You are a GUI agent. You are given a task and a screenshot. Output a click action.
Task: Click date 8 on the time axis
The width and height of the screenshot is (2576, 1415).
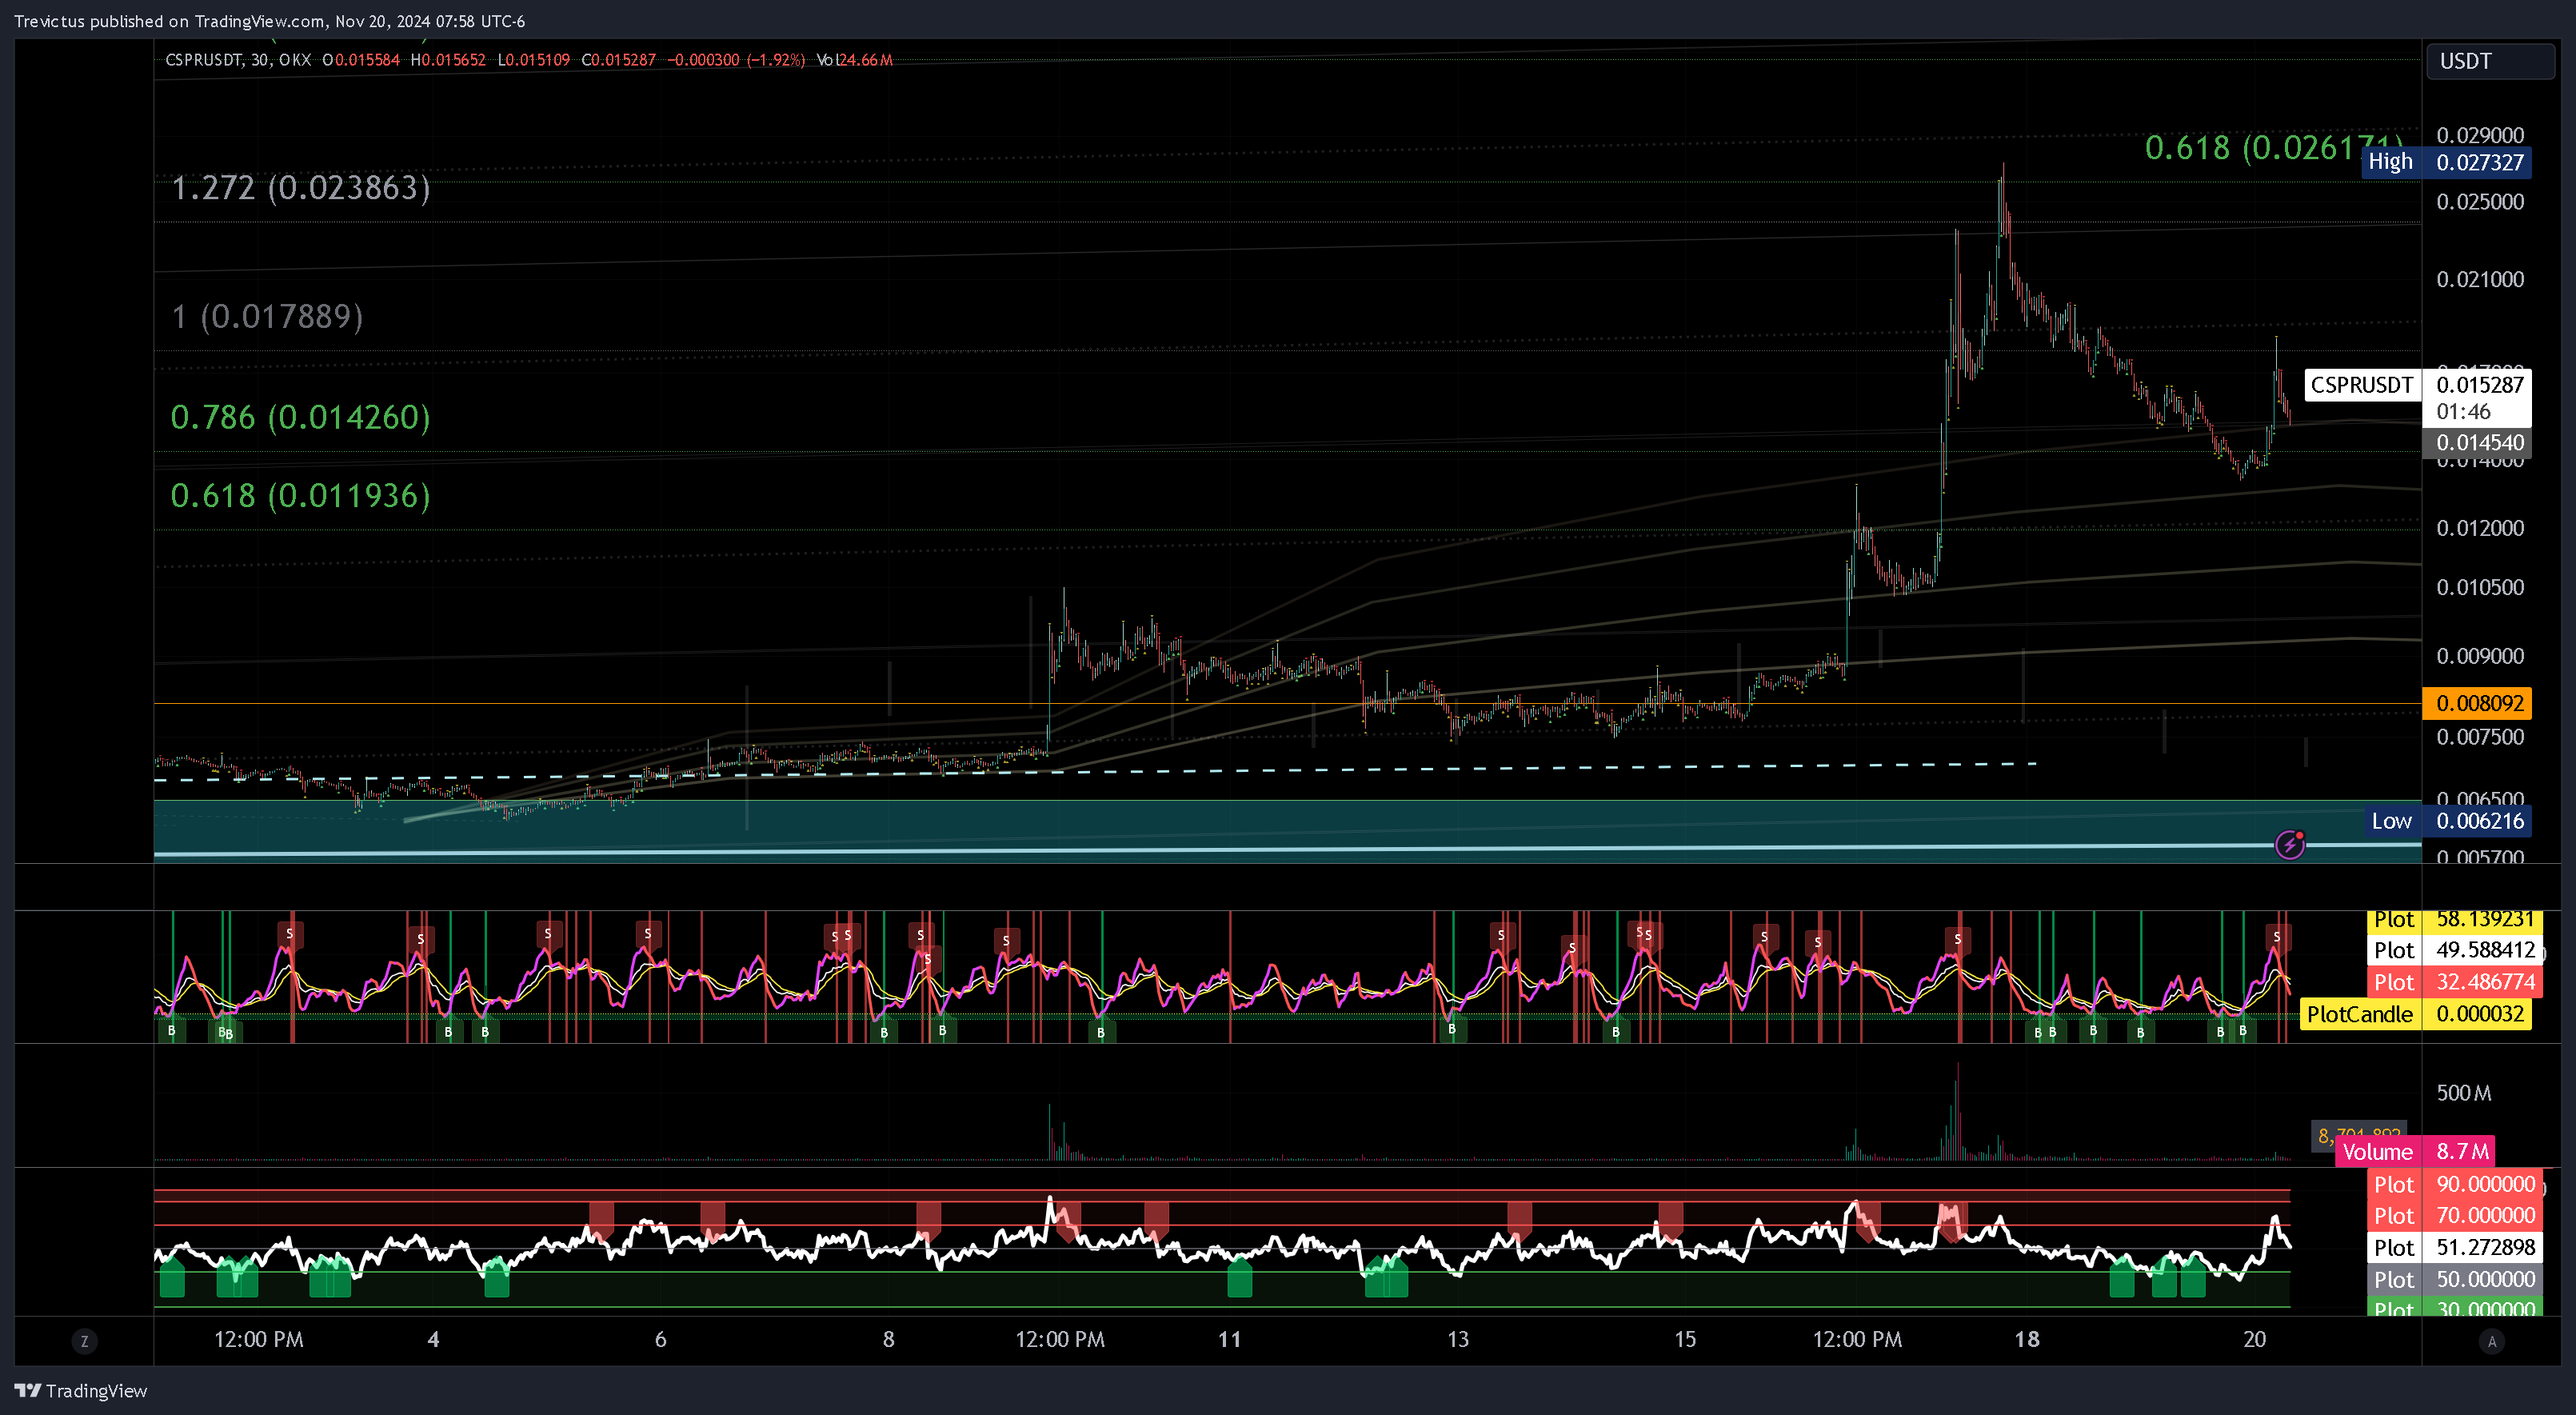coord(888,1339)
